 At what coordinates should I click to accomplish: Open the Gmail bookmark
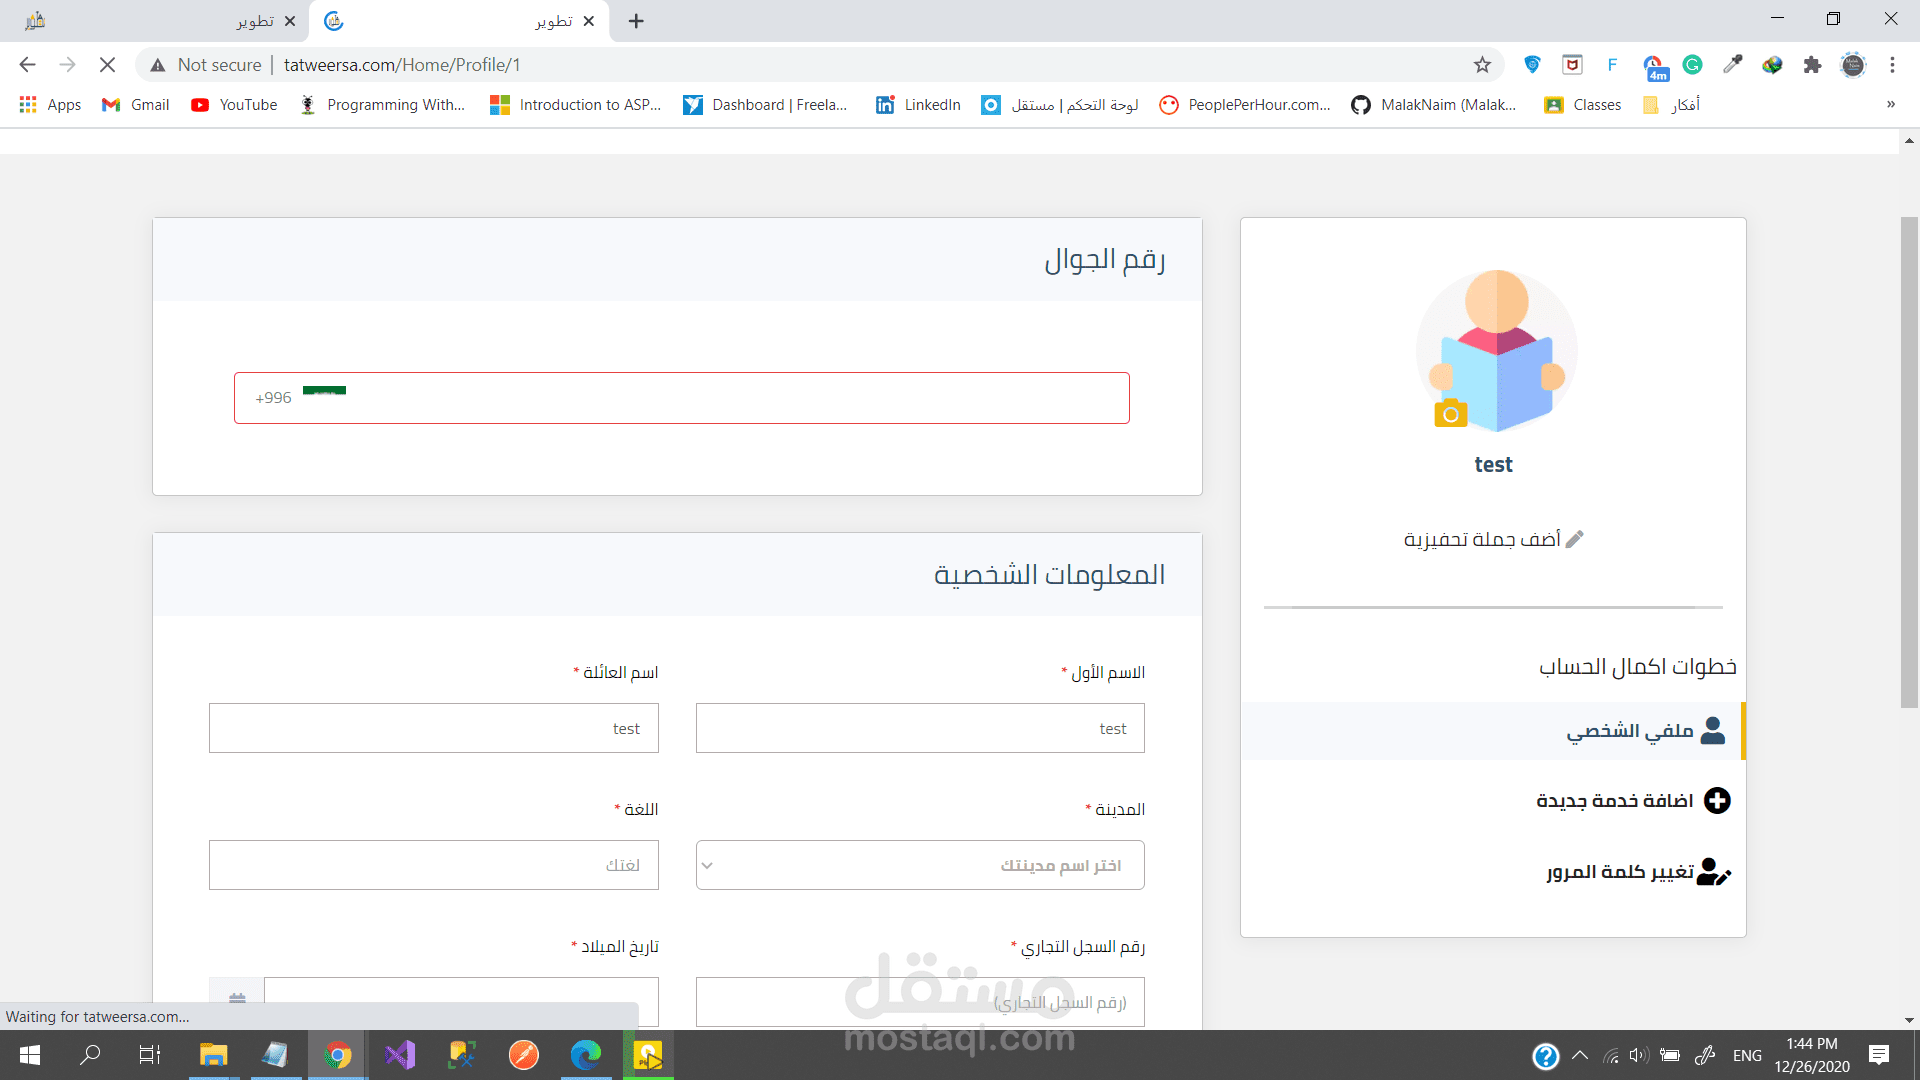(136, 104)
